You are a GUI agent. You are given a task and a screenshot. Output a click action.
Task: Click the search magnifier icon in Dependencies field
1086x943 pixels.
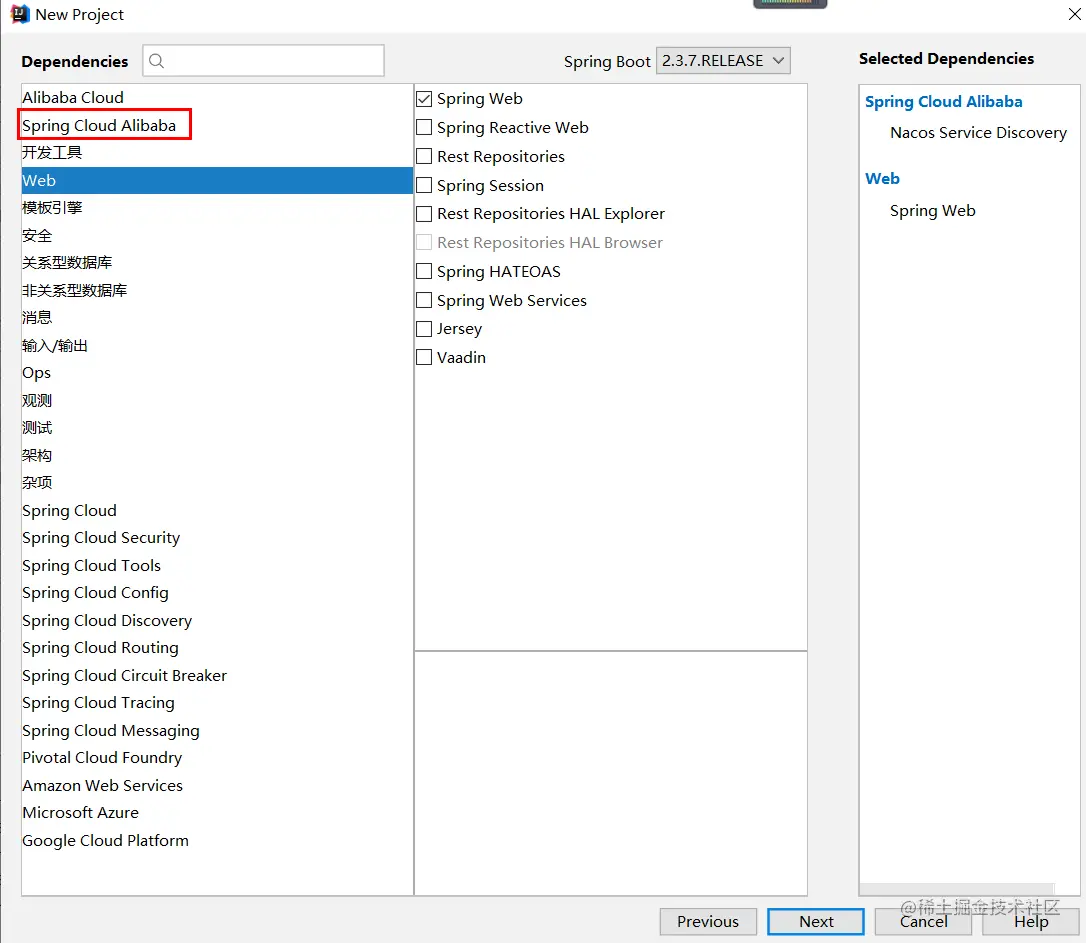pyautogui.click(x=157, y=61)
